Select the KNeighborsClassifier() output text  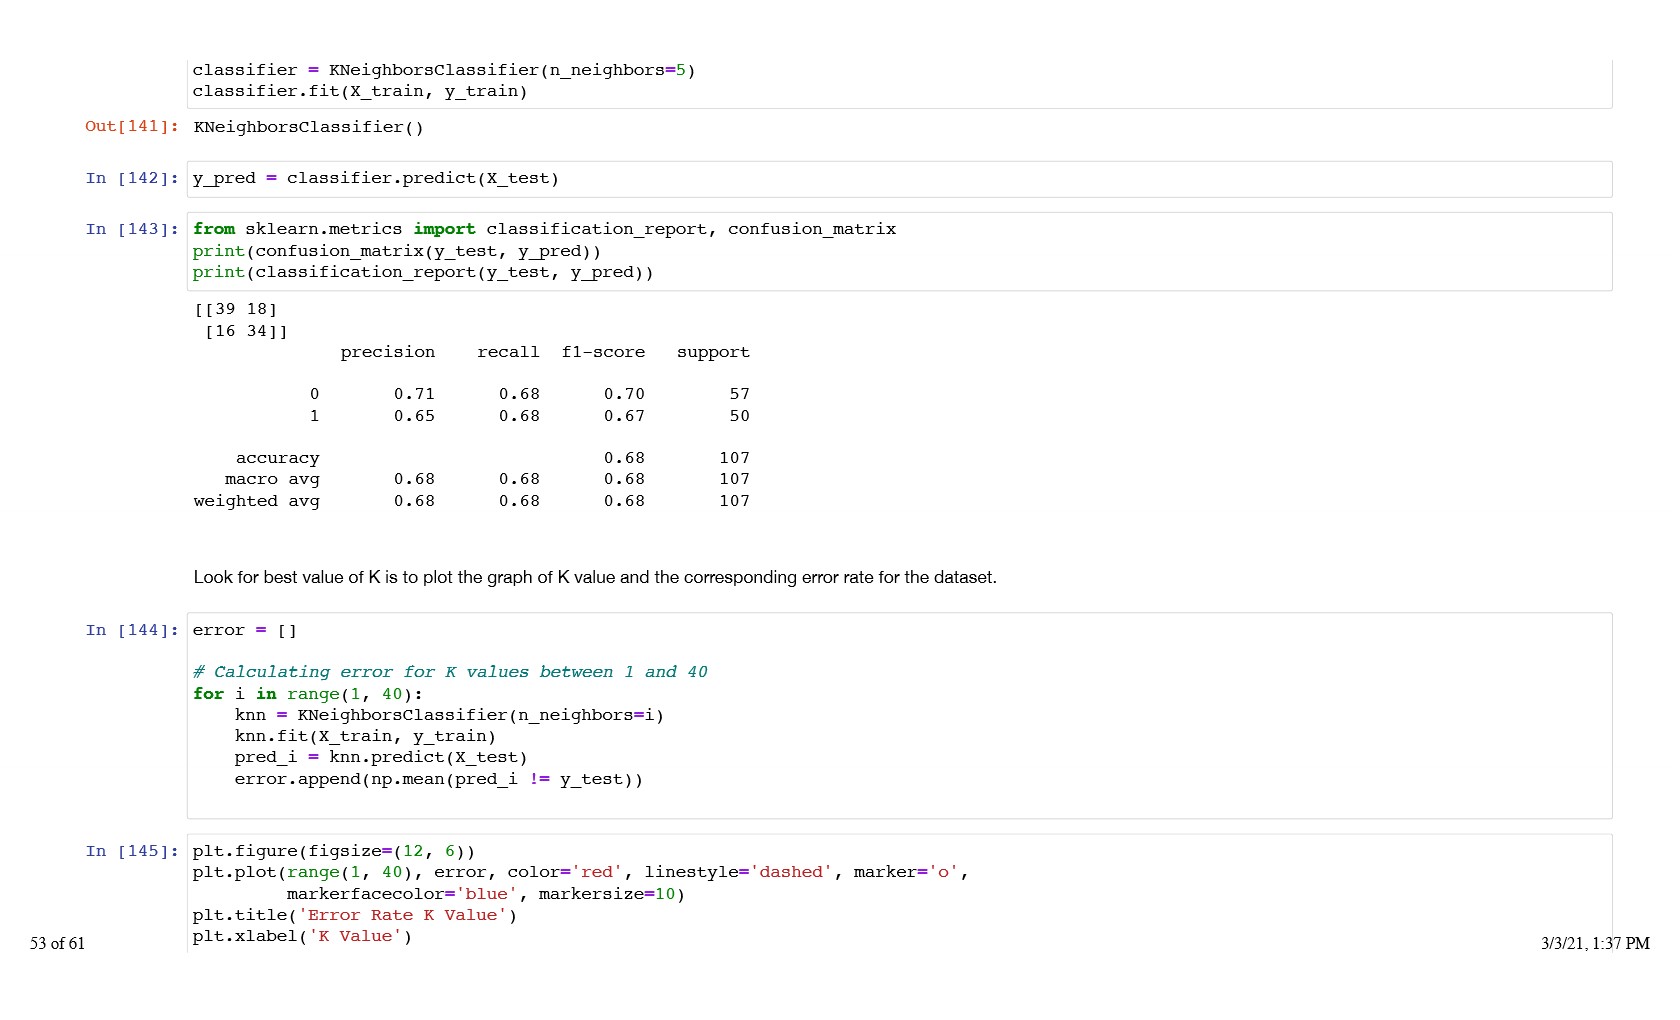tap(308, 127)
